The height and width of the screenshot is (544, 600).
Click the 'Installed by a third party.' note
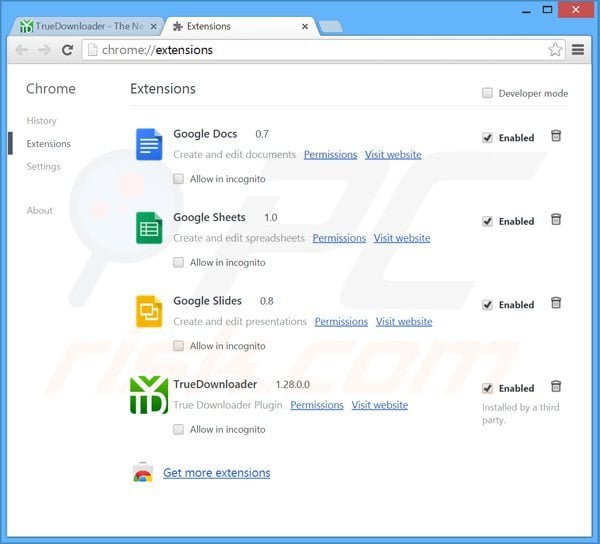(520, 414)
